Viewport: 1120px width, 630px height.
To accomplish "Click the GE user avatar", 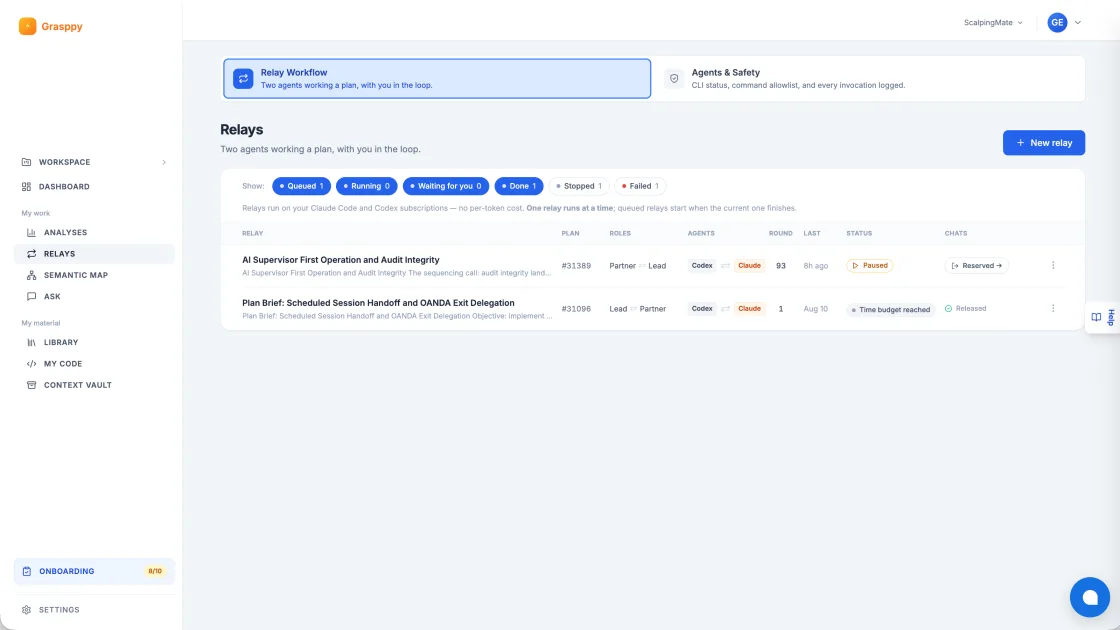I will pyautogui.click(x=1057, y=22).
